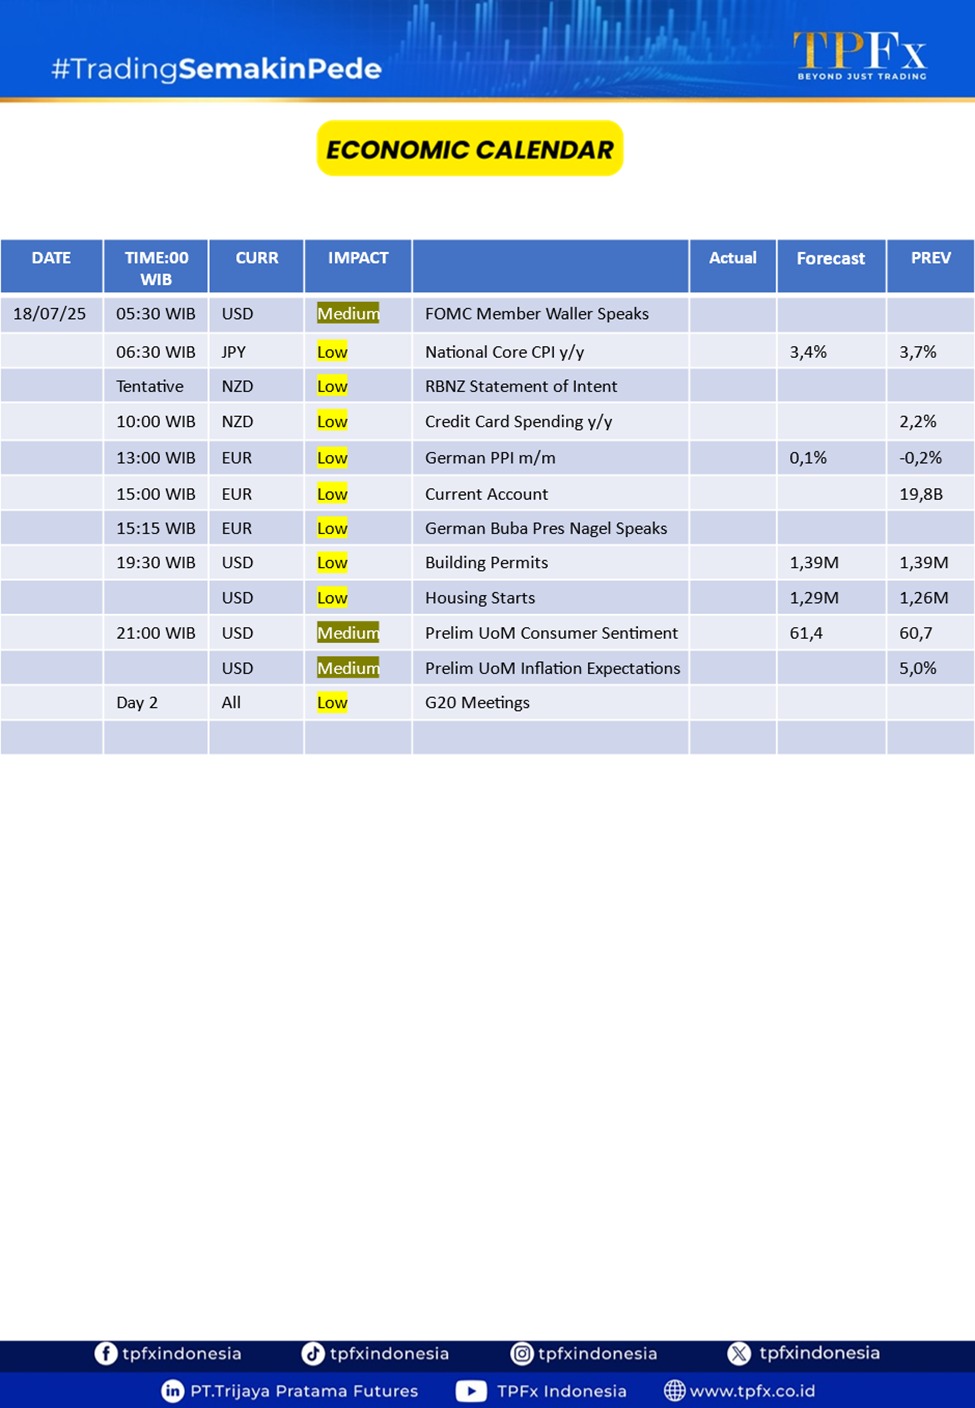975x1408 pixels.
Task: Click the ECONOMIC CALENDAR yellow banner
Action: (470, 149)
